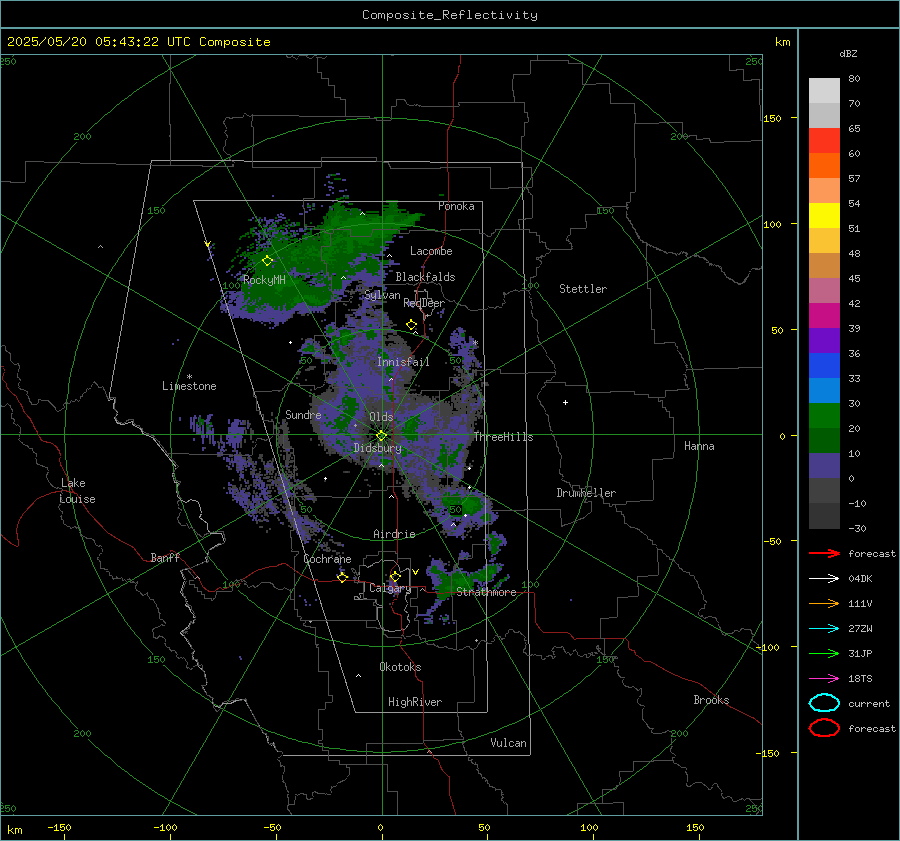Click the cyan 27ZW arrow in legend

824,629
